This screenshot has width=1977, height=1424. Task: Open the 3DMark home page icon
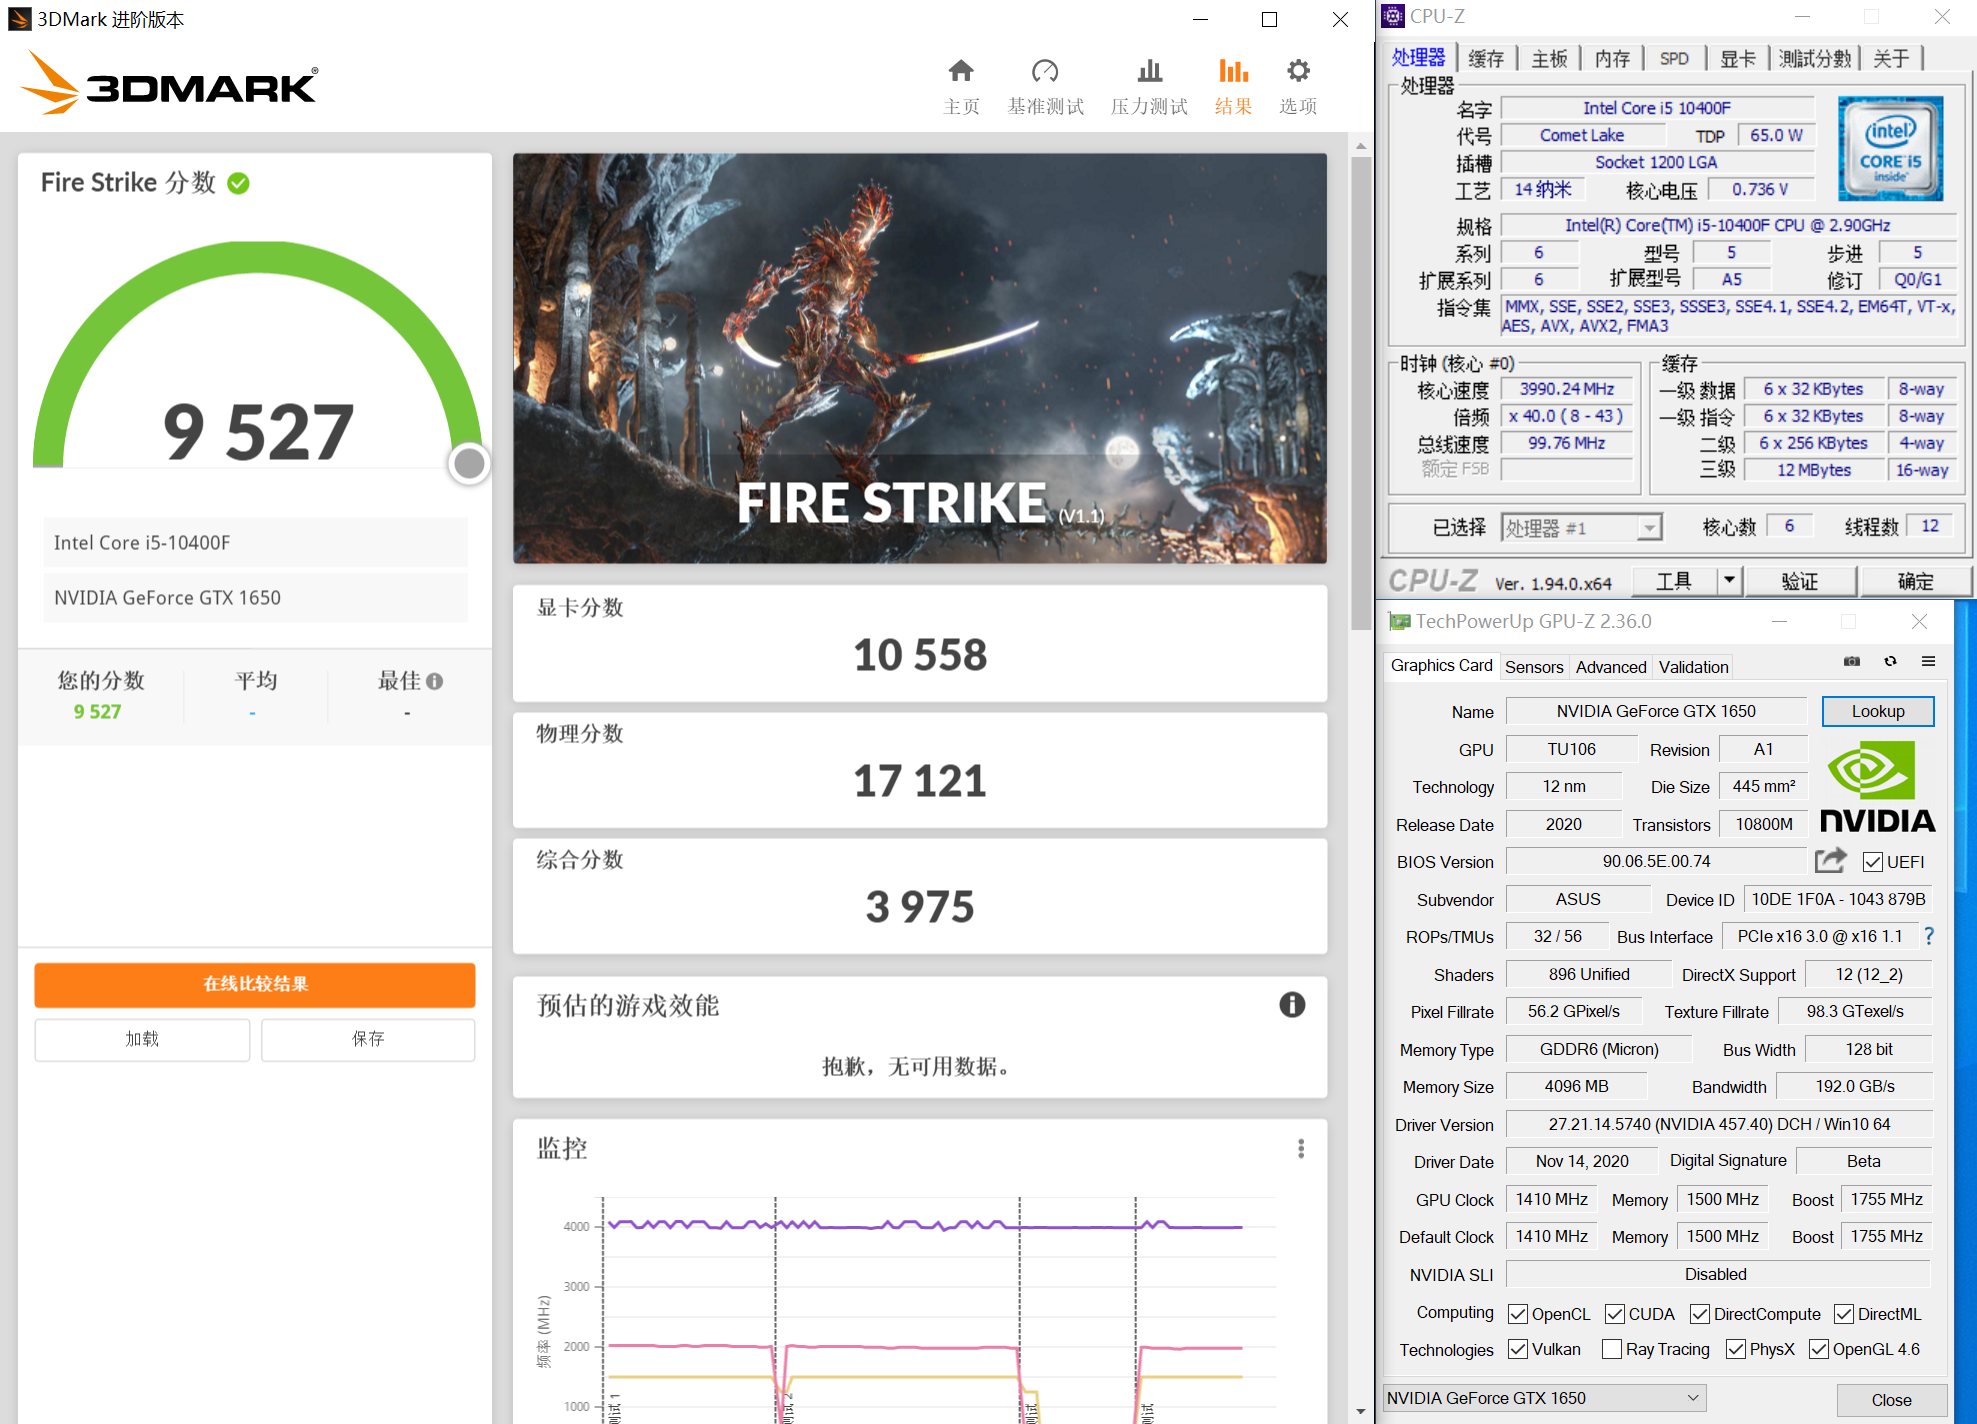pos(961,71)
